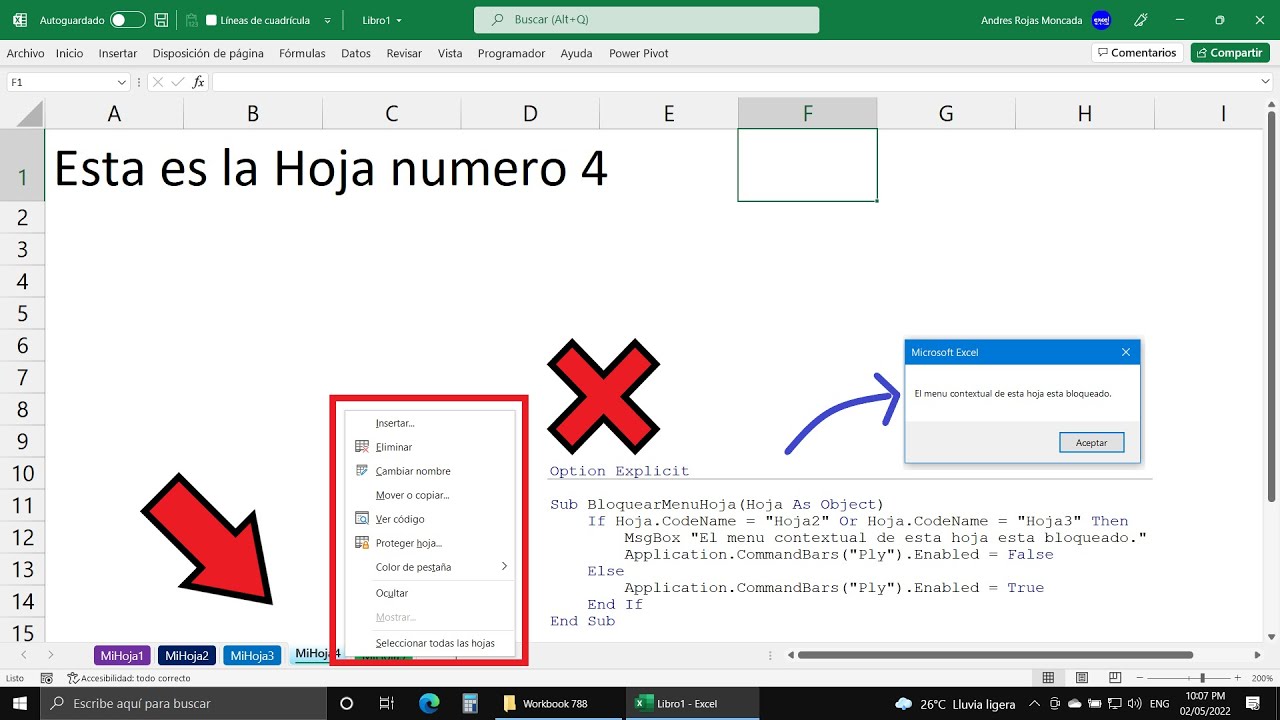This screenshot has width=1280, height=720.
Task: Open the Ayuda ribbon tab
Action: (x=576, y=53)
